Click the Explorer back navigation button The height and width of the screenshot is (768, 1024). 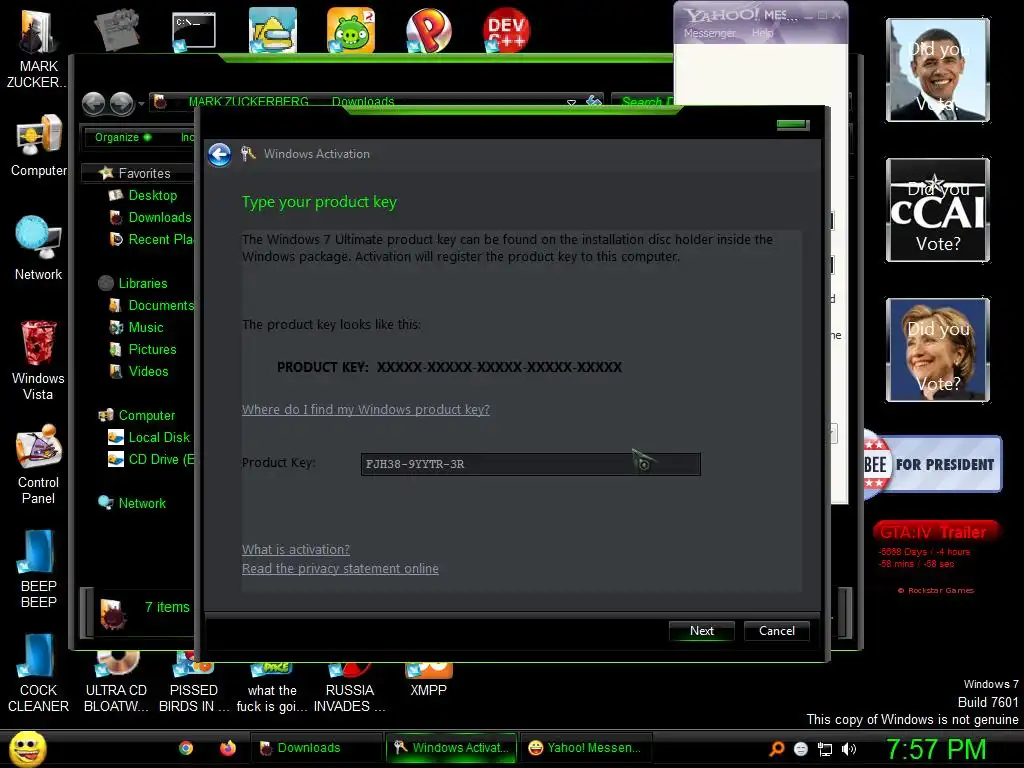(93, 103)
